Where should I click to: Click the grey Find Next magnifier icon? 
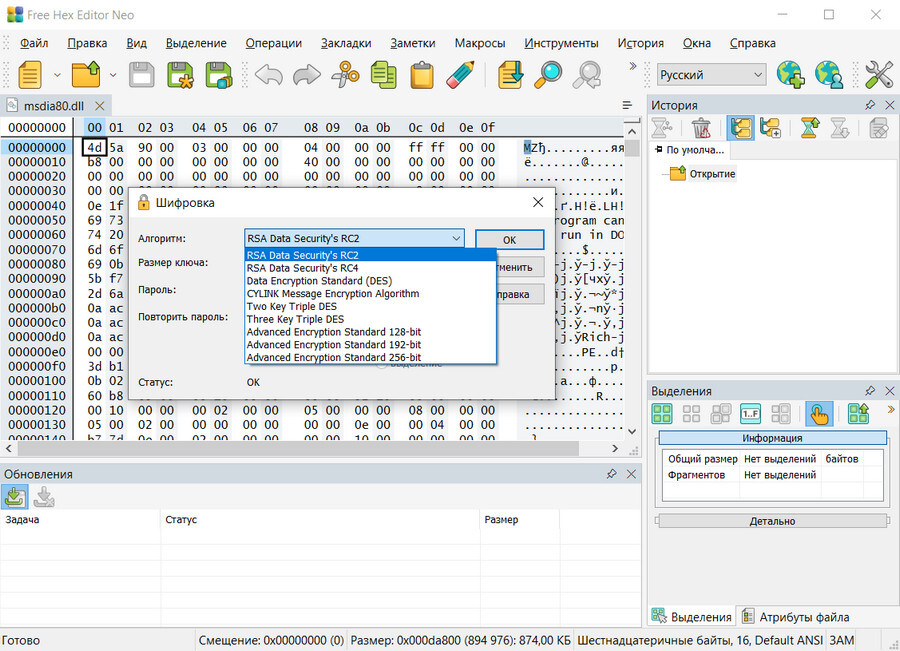[587, 75]
